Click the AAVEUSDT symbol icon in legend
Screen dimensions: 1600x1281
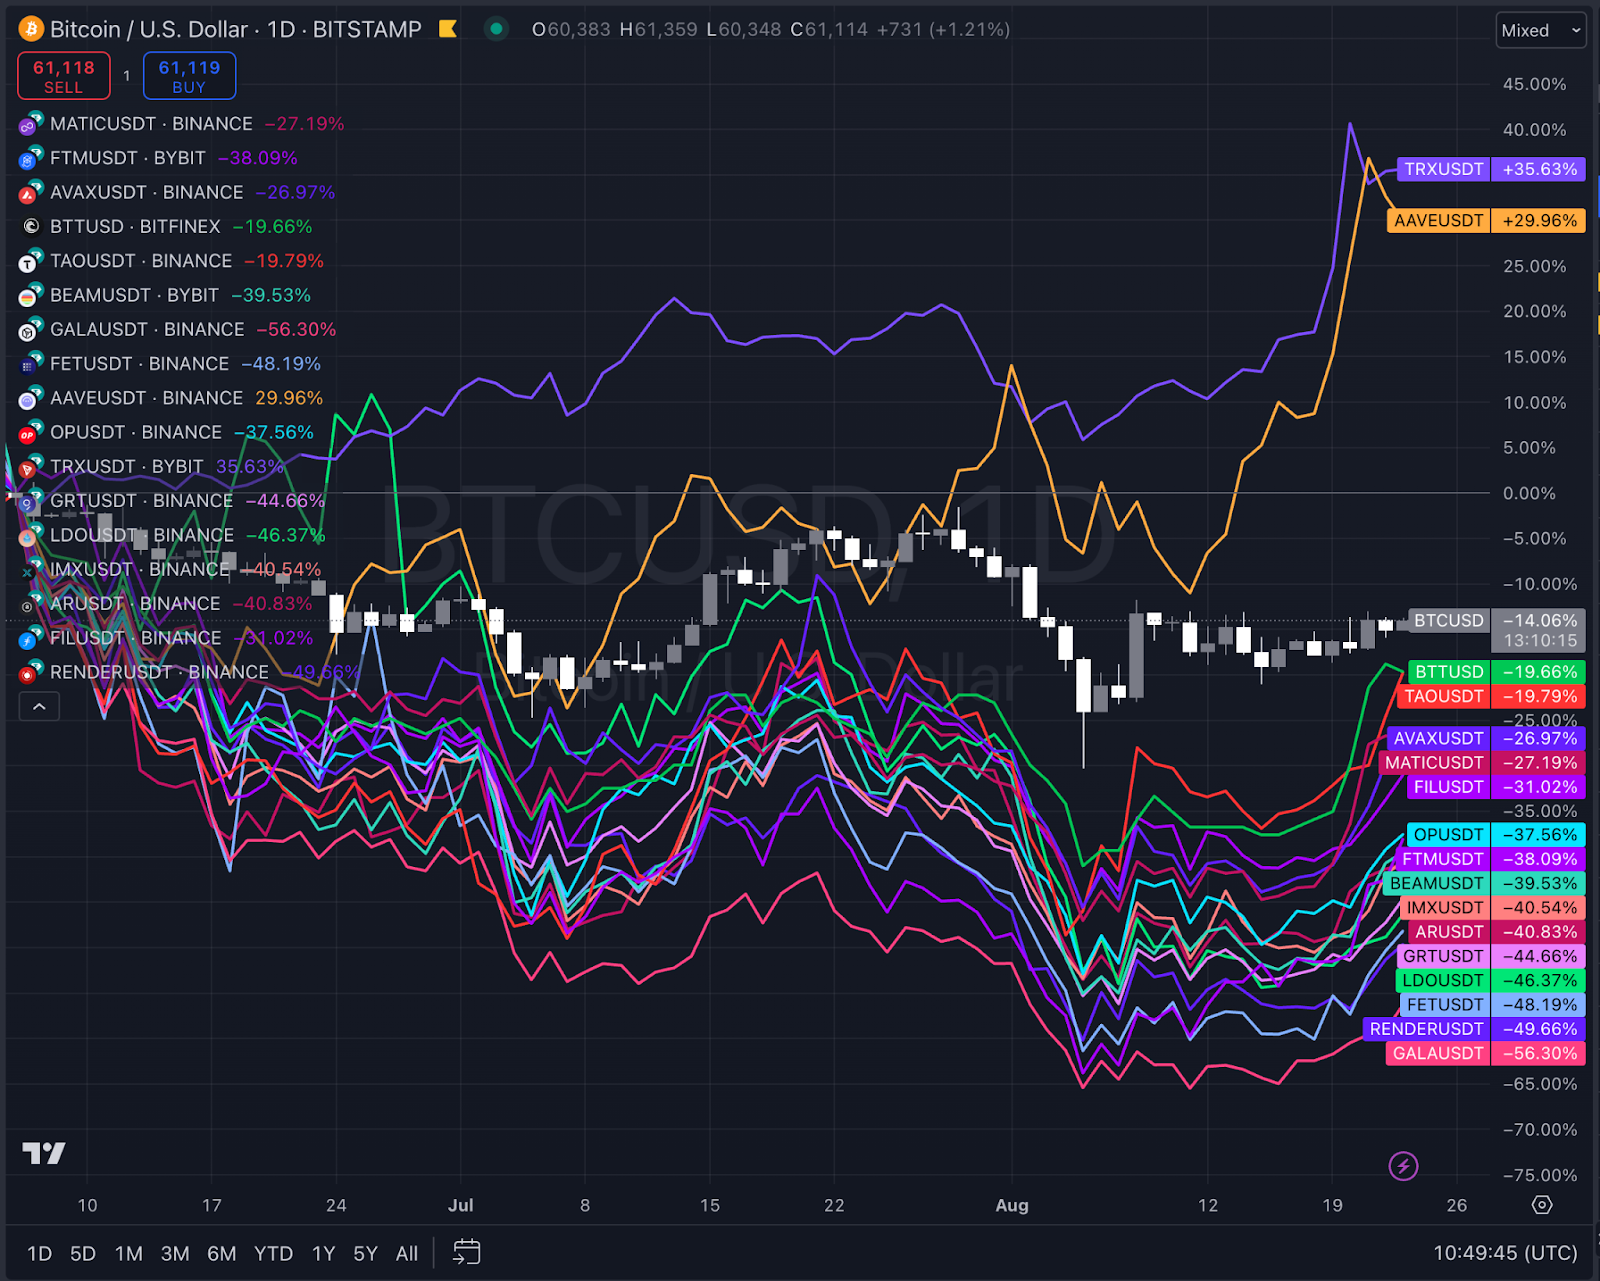30,398
